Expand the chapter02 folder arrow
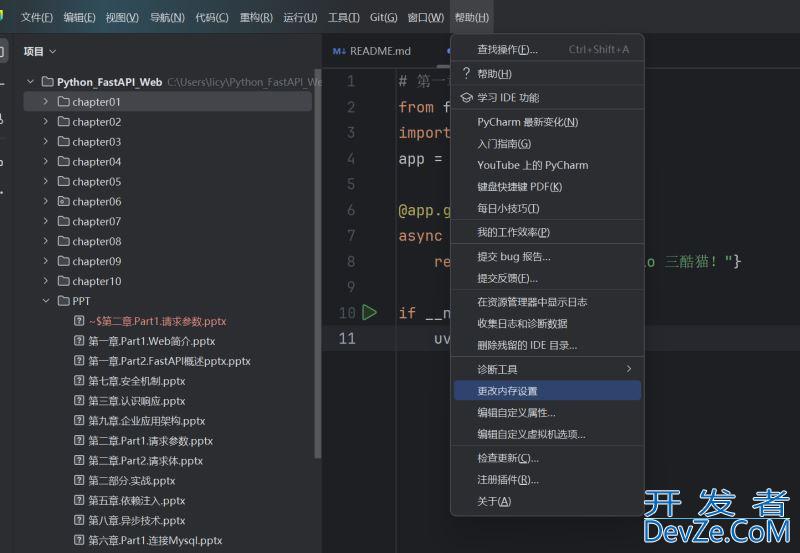 pos(45,121)
